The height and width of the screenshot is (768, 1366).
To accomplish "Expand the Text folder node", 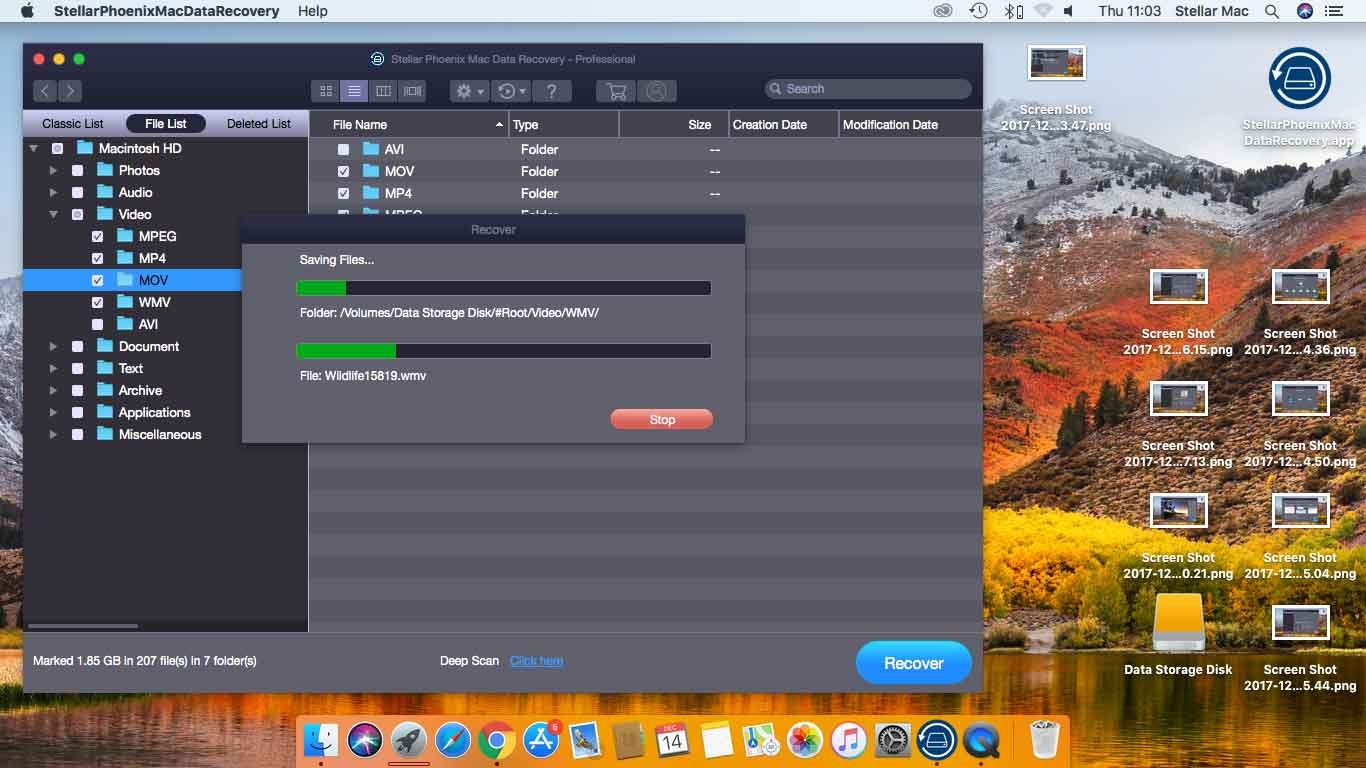I will [53, 368].
